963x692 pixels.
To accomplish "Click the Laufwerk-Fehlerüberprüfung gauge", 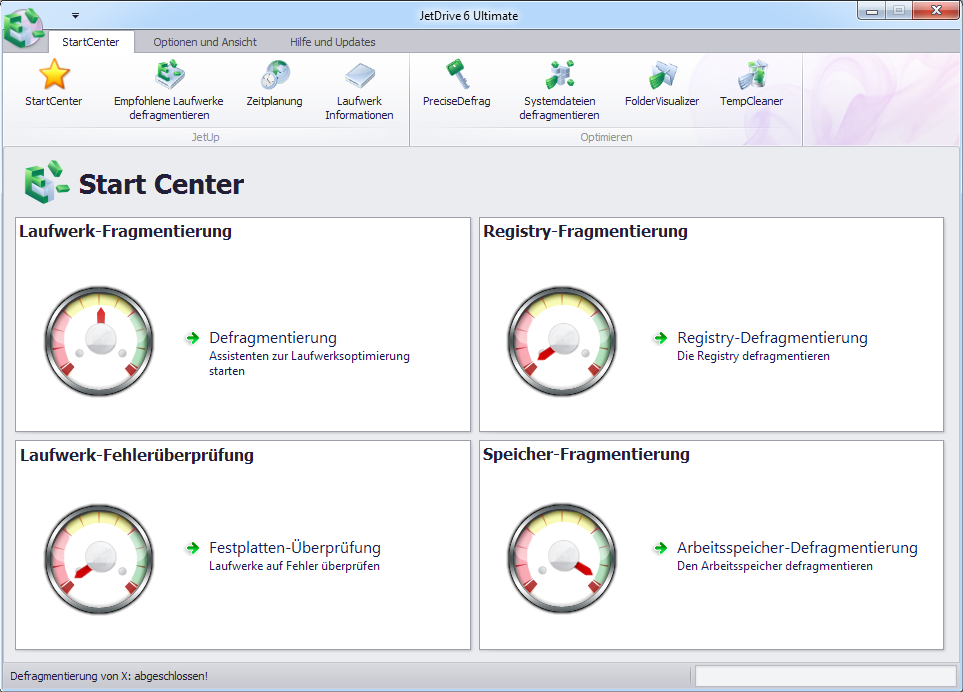I will (99, 559).
